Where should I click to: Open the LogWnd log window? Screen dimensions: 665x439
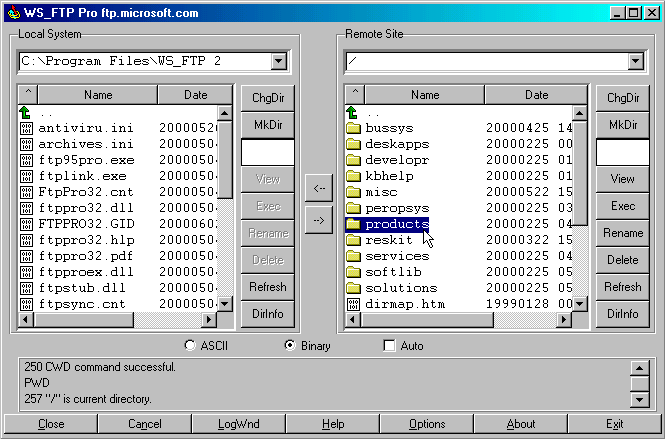(238, 424)
